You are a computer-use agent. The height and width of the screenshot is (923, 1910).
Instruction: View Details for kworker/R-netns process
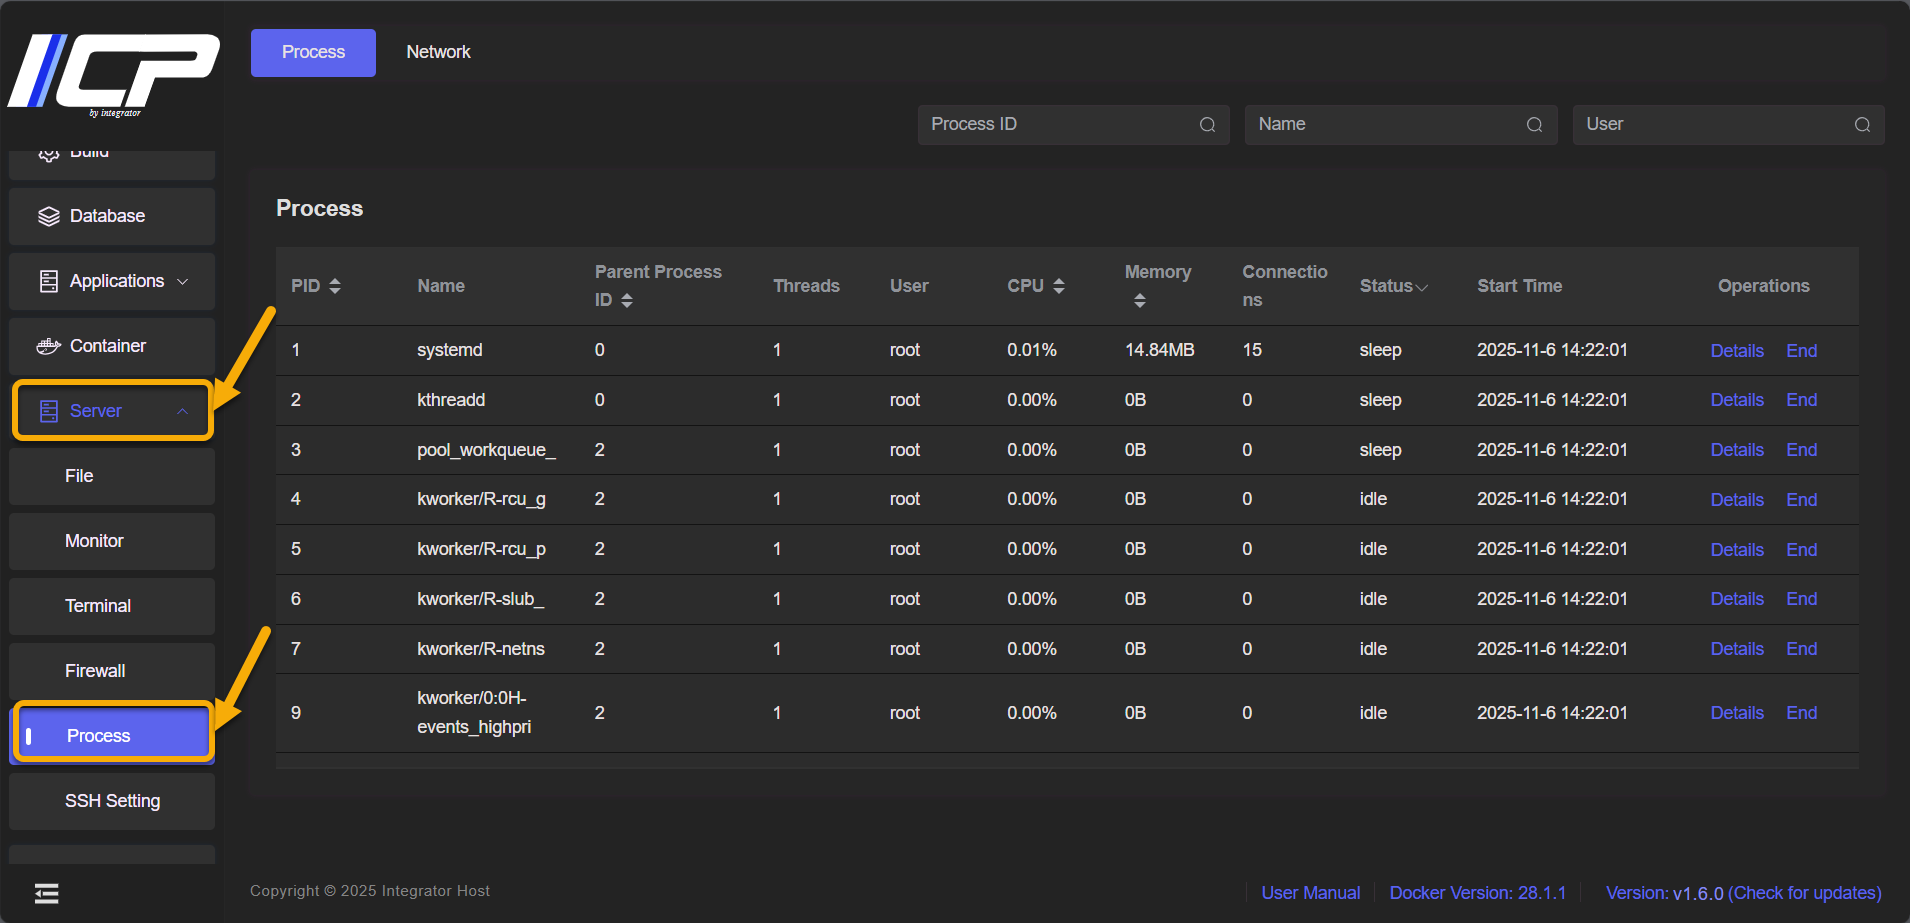coord(1737,649)
